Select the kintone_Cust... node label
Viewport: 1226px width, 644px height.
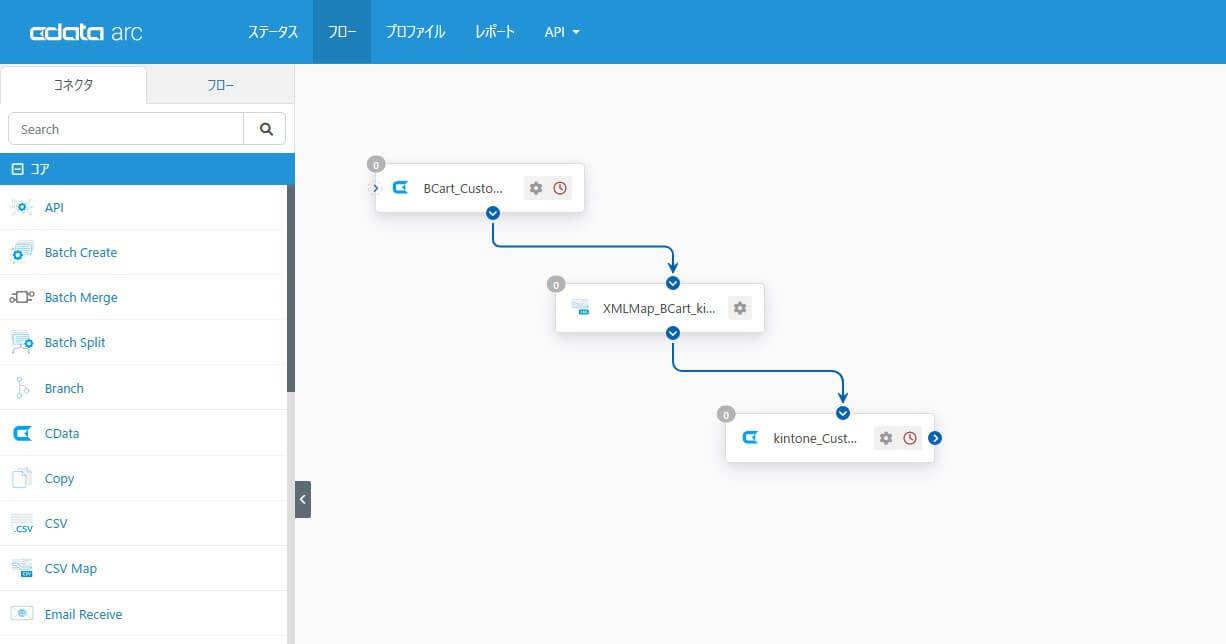[815, 438]
